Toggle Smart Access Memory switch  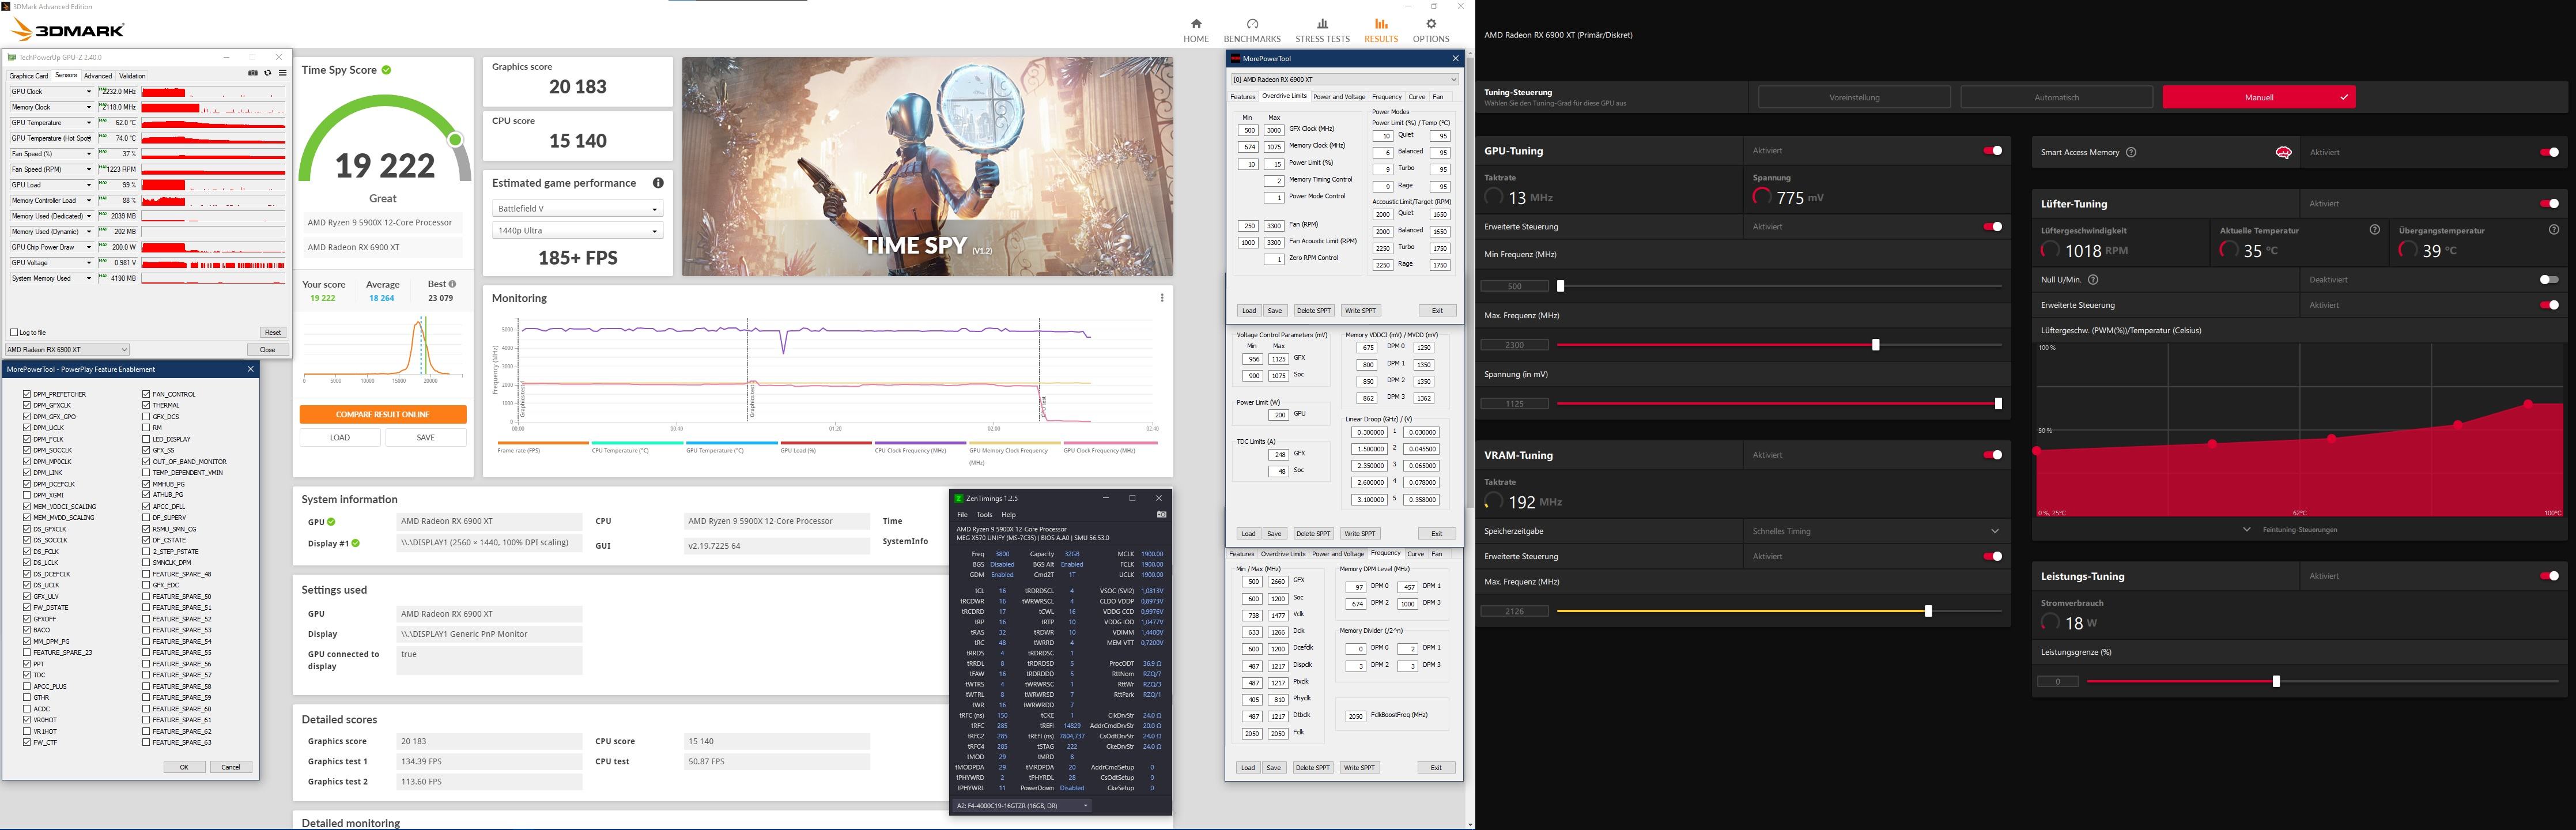[2549, 152]
